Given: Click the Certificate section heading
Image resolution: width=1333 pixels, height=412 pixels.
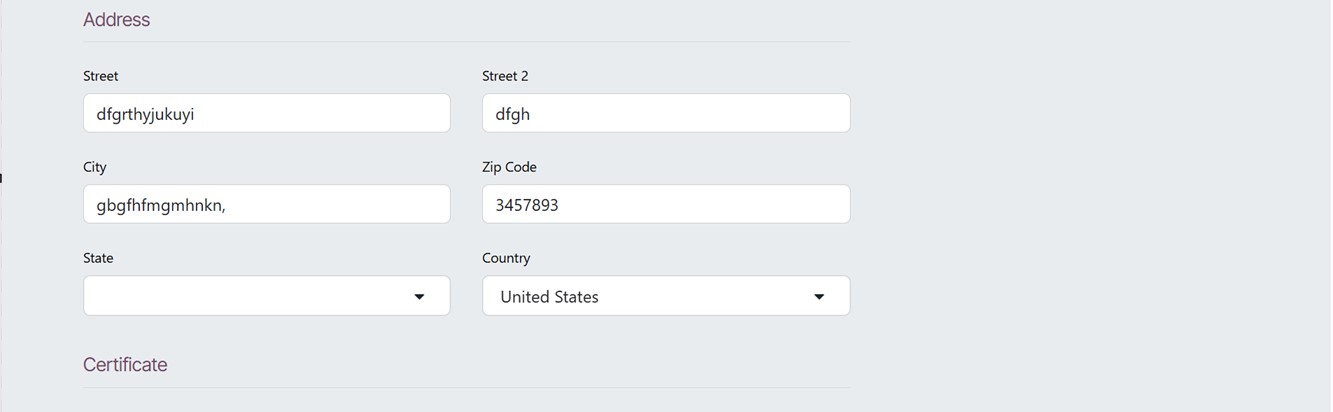Looking at the screenshot, I should tap(125, 365).
